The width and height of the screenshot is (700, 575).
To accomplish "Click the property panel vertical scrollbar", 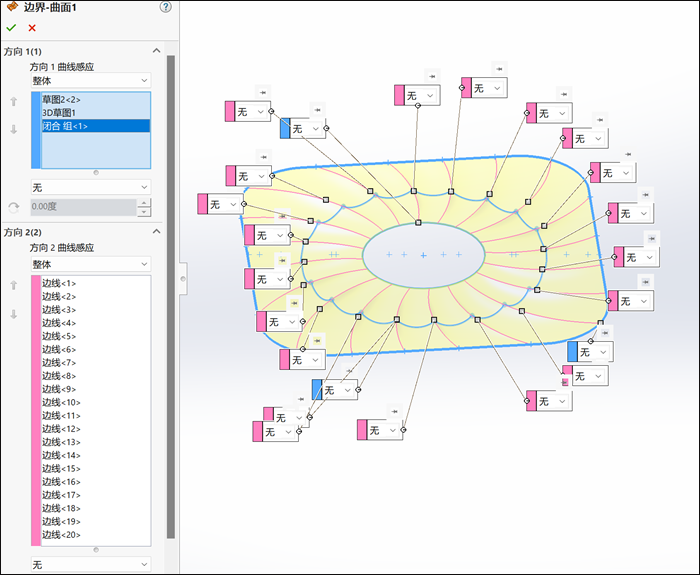I will pos(171,300).
